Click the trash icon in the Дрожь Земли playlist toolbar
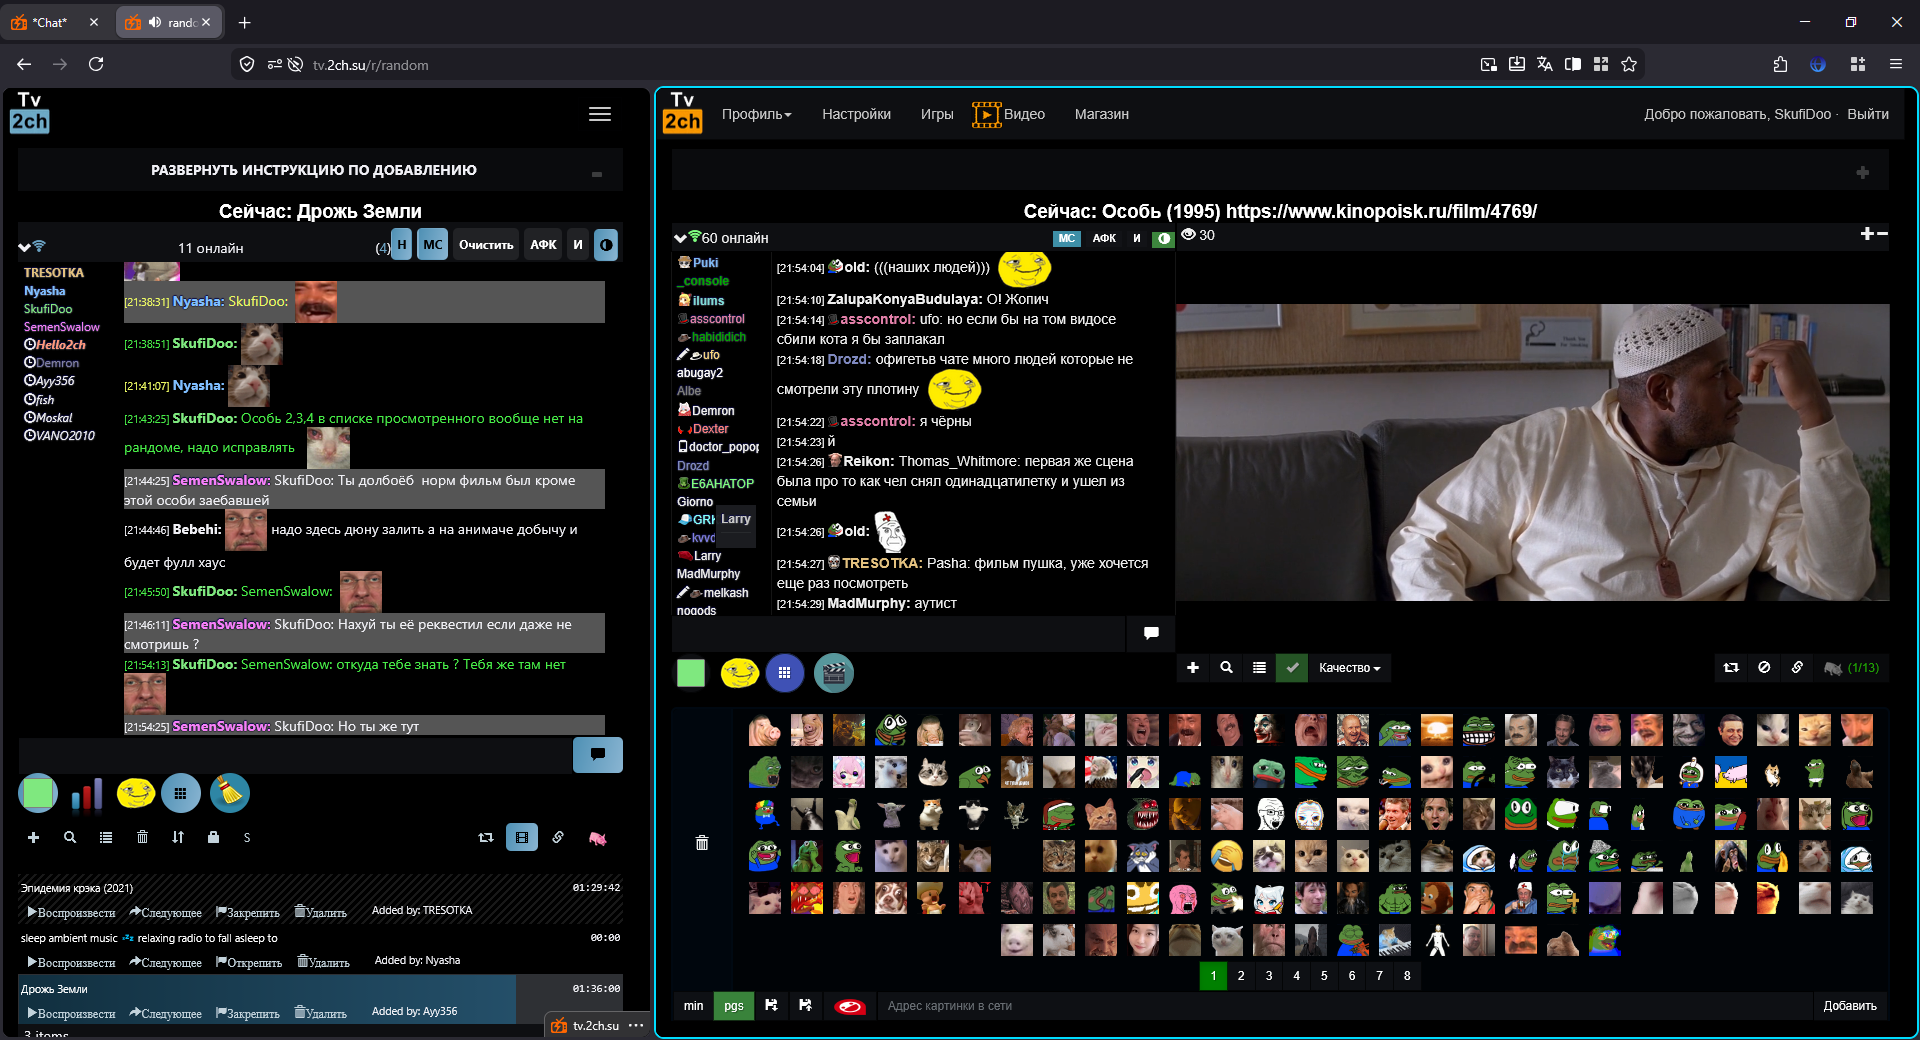 pos(142,837)
